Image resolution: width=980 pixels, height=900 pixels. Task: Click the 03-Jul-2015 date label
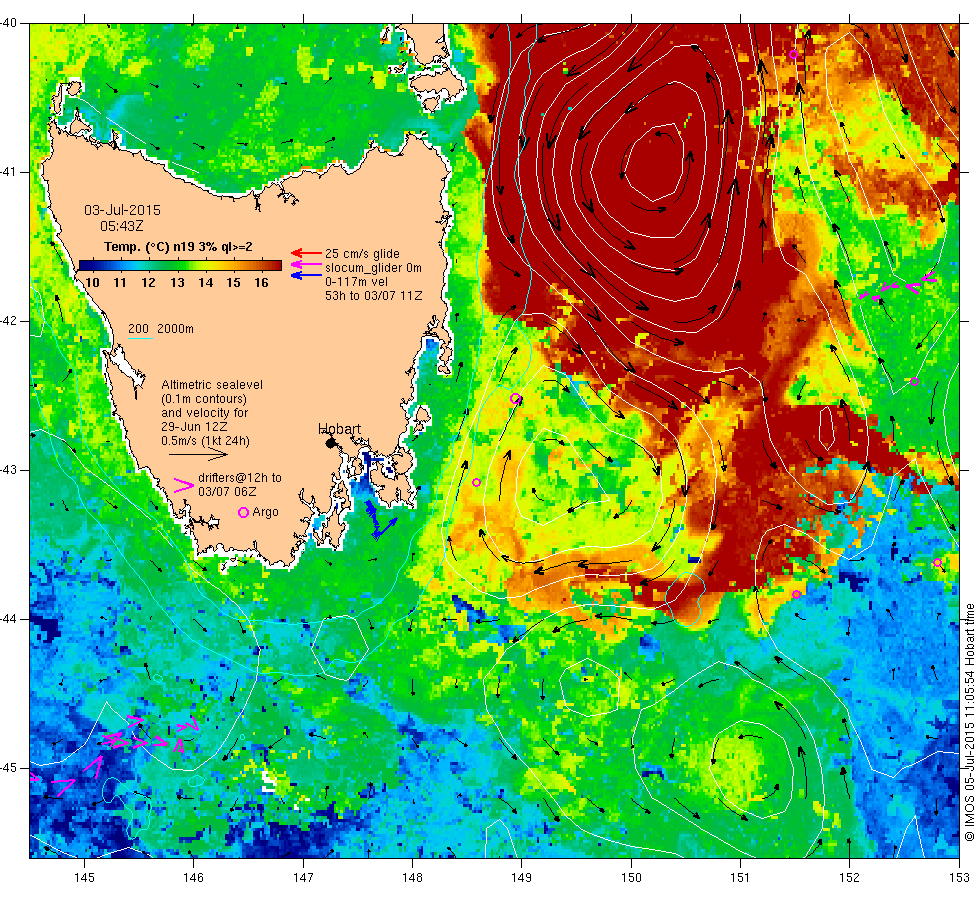point(122,210)
